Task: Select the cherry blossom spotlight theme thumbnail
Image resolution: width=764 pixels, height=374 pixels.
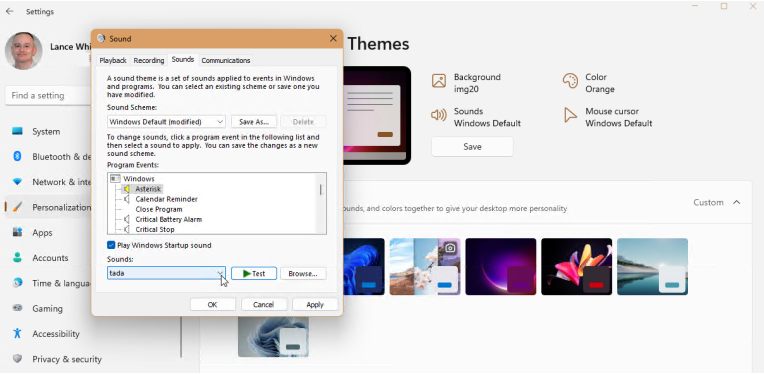Action: (425, 266)
